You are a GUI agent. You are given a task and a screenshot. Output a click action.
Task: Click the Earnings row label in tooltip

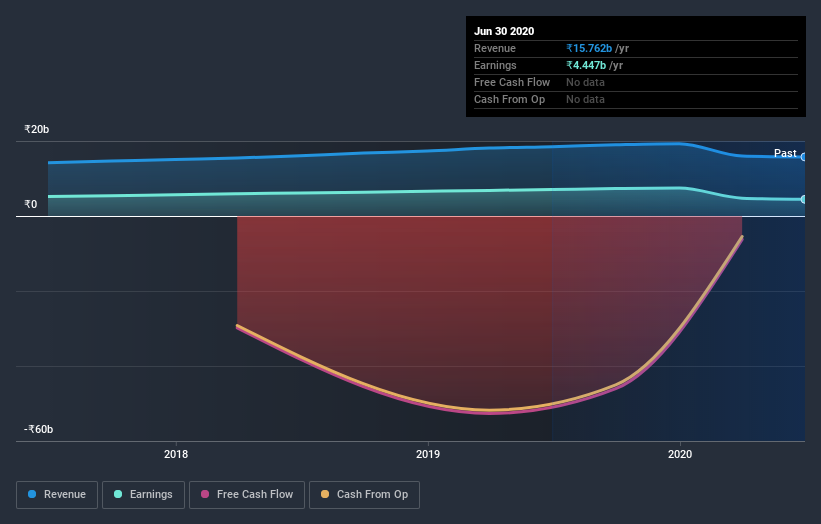pos(495,65)
